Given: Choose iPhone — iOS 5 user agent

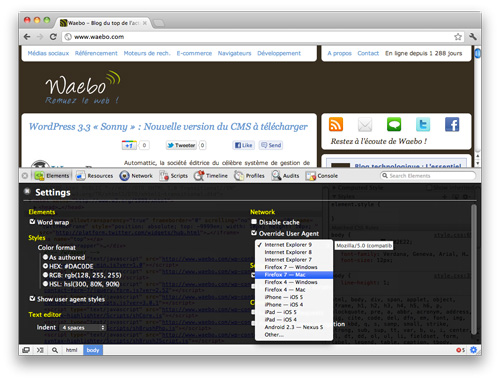Looking at the screenshot, I should pos(294,297).
